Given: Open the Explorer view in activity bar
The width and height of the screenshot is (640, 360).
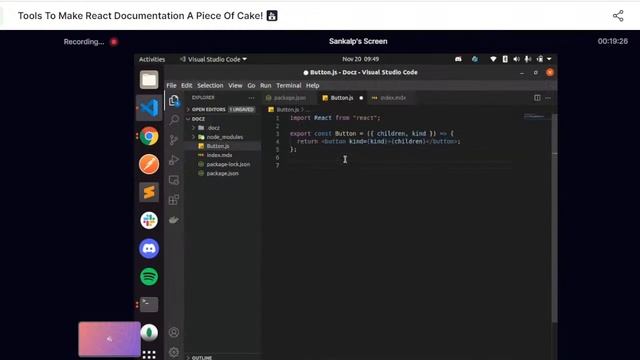Looking at the screenshot, I should pos(174,100).
